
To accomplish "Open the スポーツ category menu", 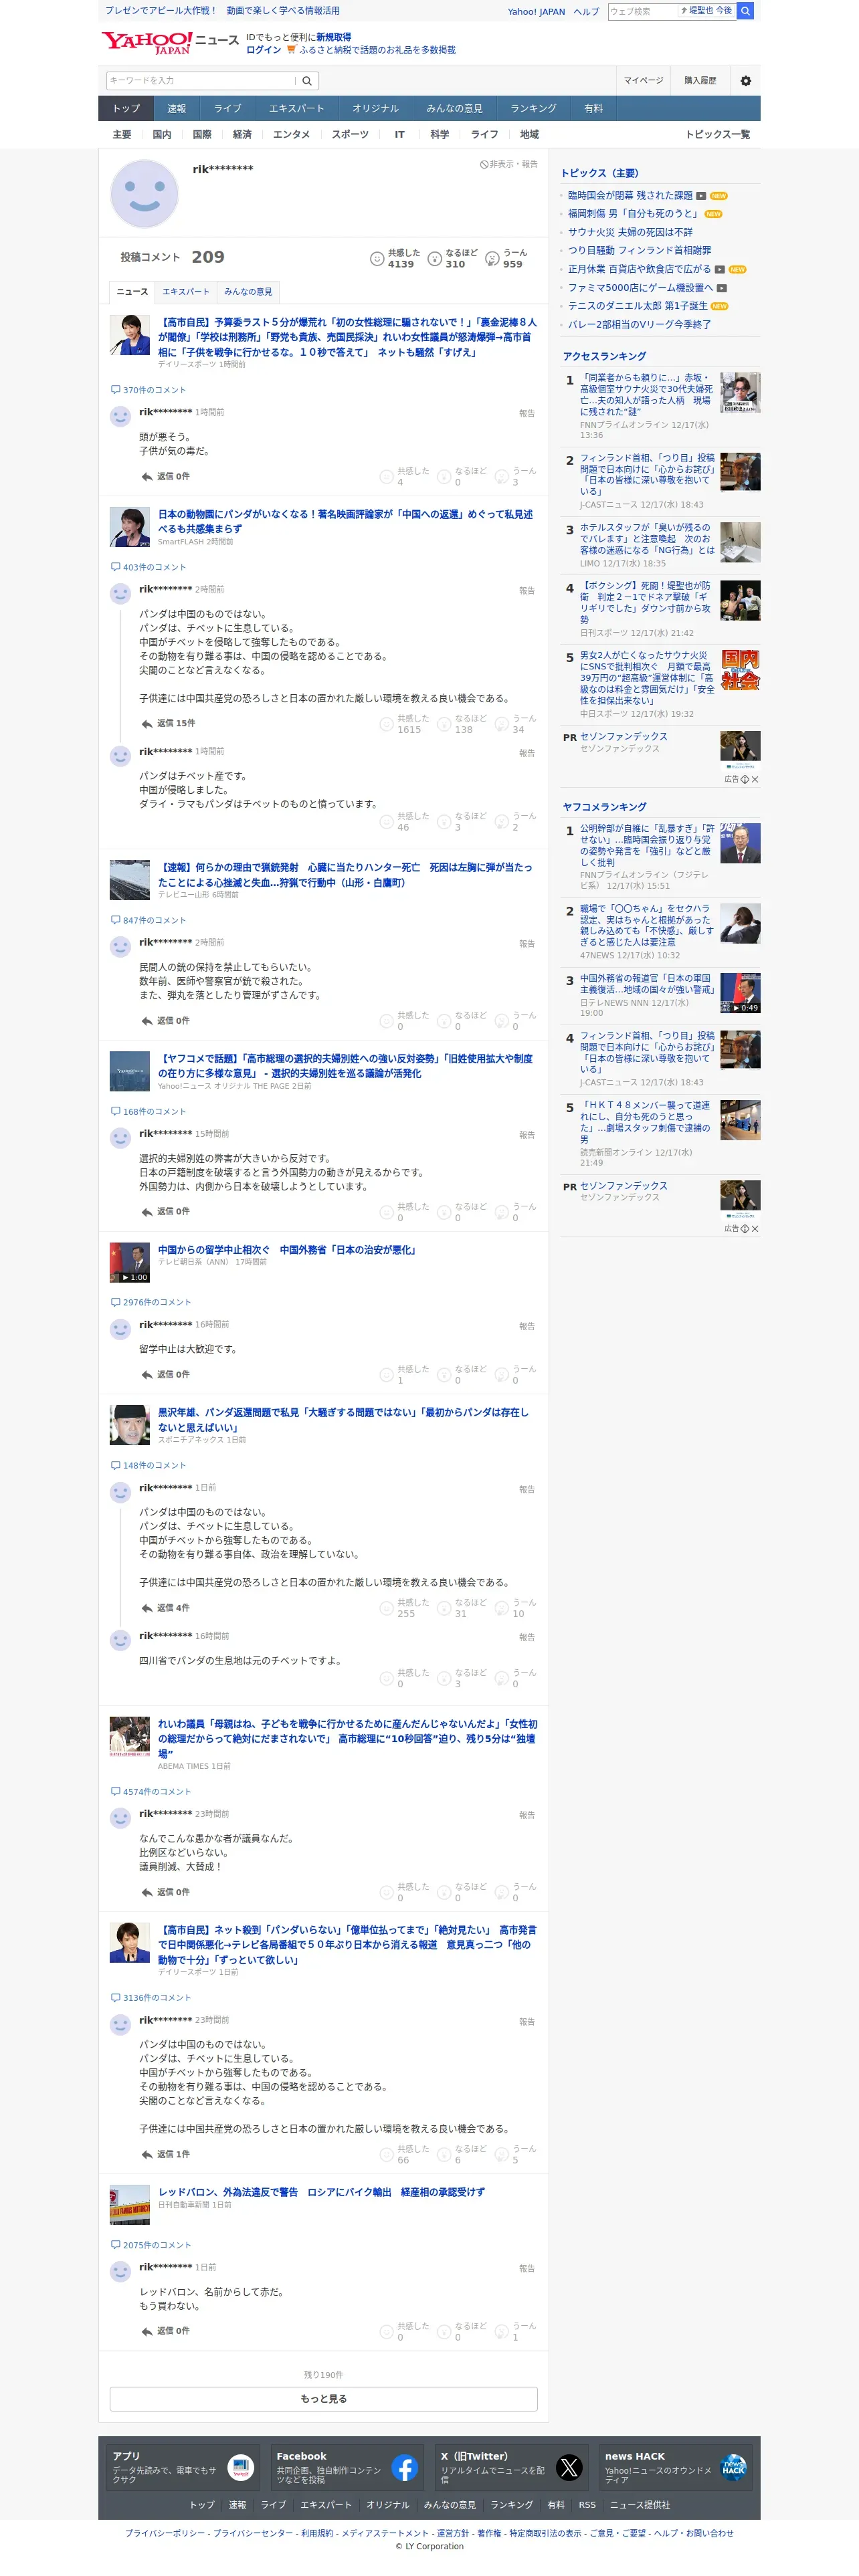I will [350, 134].
